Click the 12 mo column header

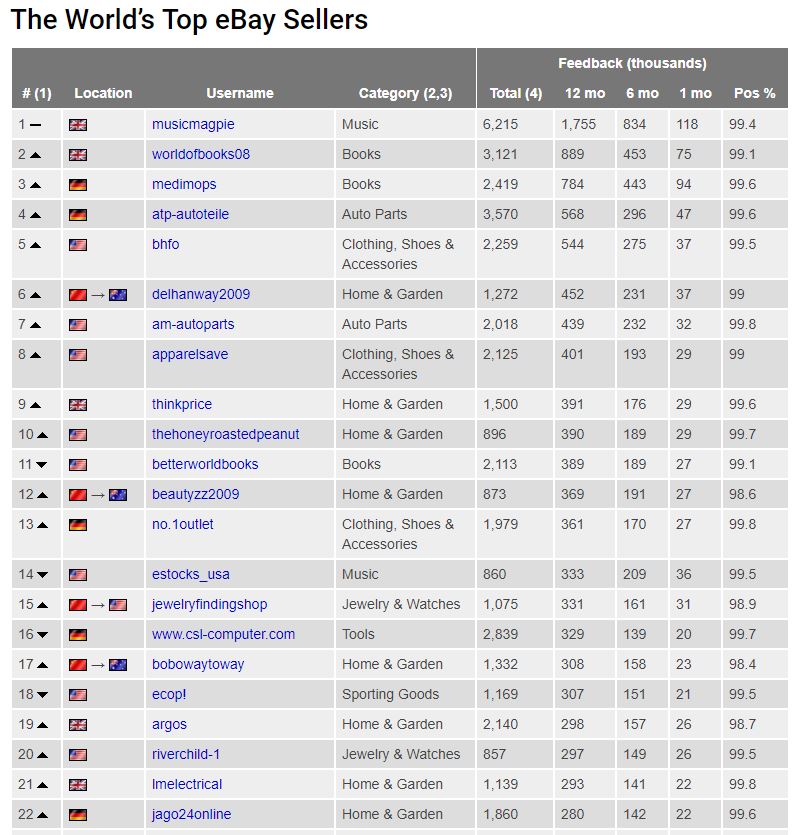(585, 93)
